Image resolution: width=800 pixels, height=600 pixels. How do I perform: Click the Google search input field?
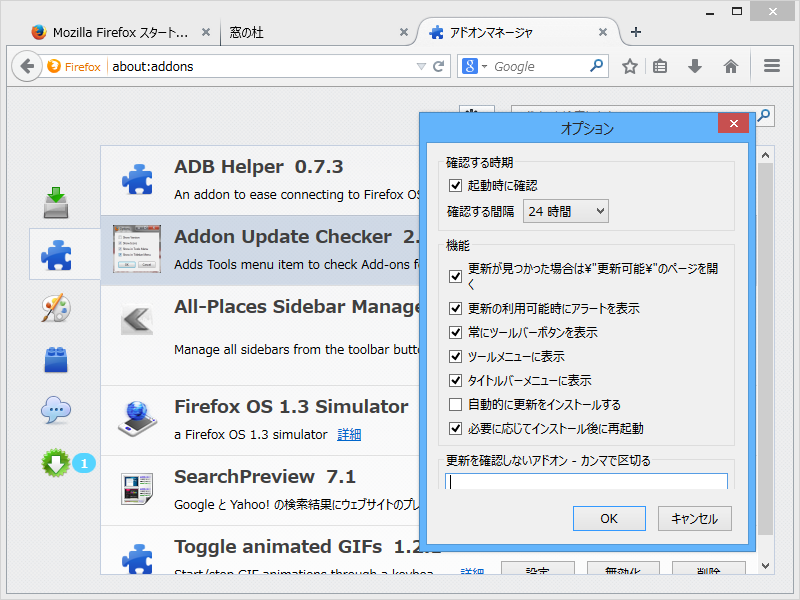point(539,66)
